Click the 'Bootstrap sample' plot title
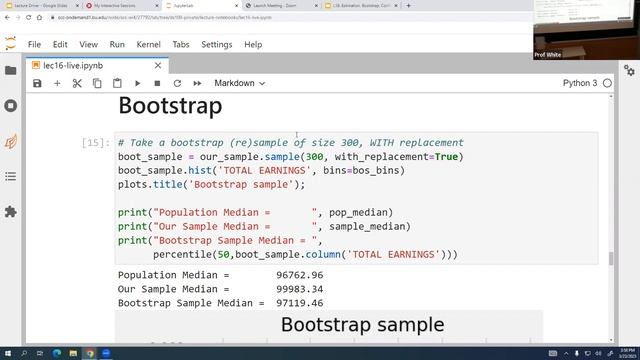The width and height of the screenshot is (640, 360). (x=362, y=325)
